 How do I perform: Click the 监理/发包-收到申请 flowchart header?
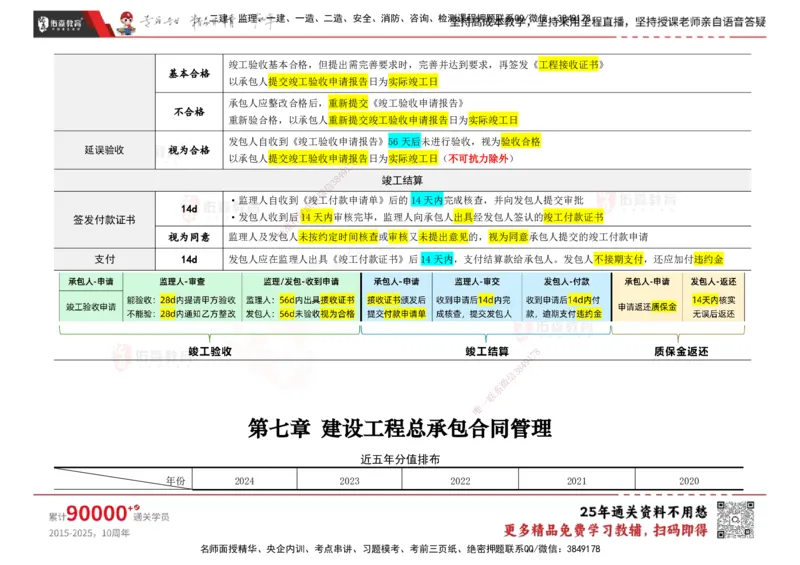pos(301,281)
